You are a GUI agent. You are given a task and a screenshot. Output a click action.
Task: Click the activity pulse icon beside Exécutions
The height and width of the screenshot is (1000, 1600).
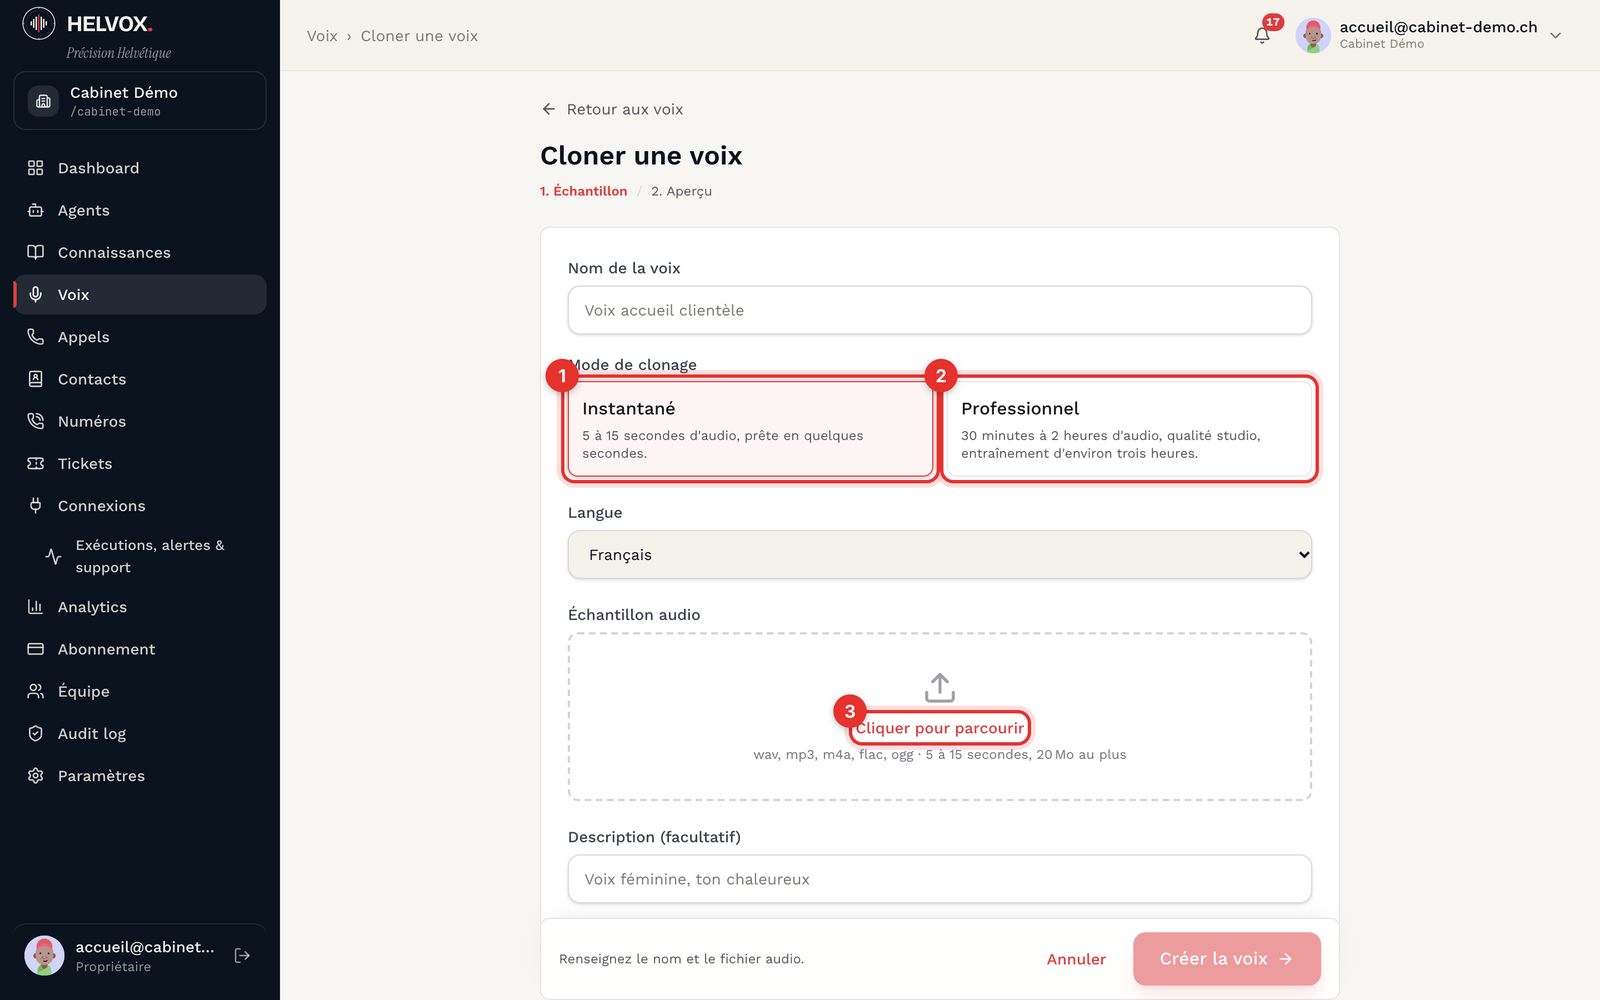point(54,556)
